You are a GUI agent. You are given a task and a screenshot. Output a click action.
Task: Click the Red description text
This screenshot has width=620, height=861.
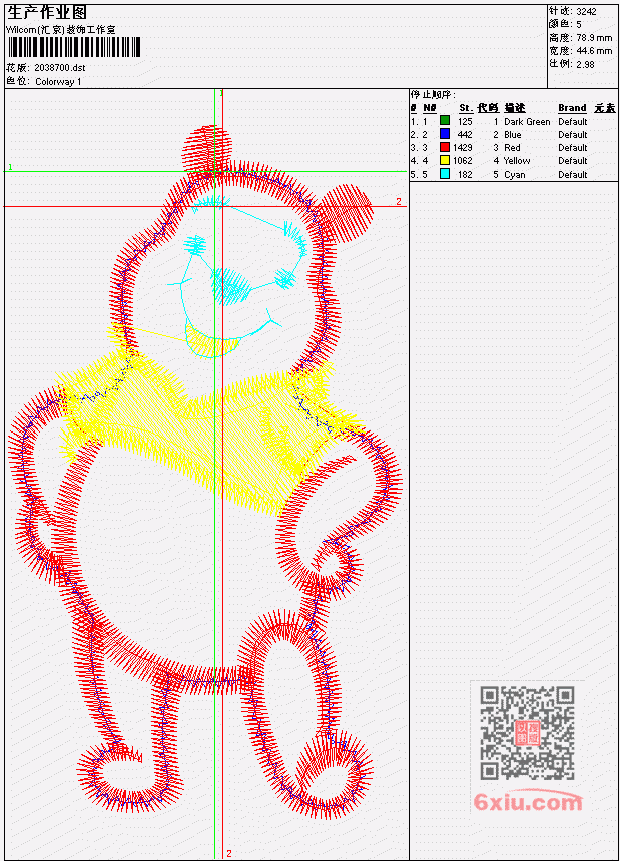coord(512,148)
